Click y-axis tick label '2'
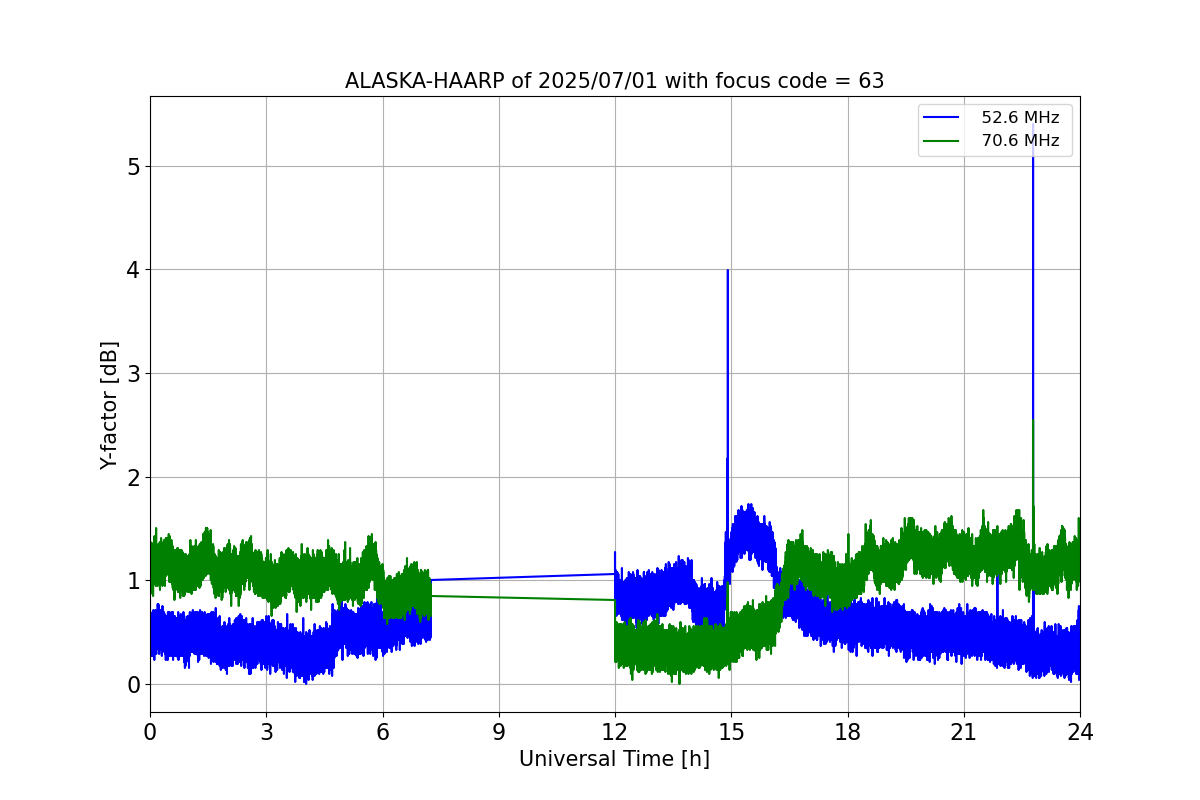Screen dimensions: 1200x800 click(x=134, y=477)
